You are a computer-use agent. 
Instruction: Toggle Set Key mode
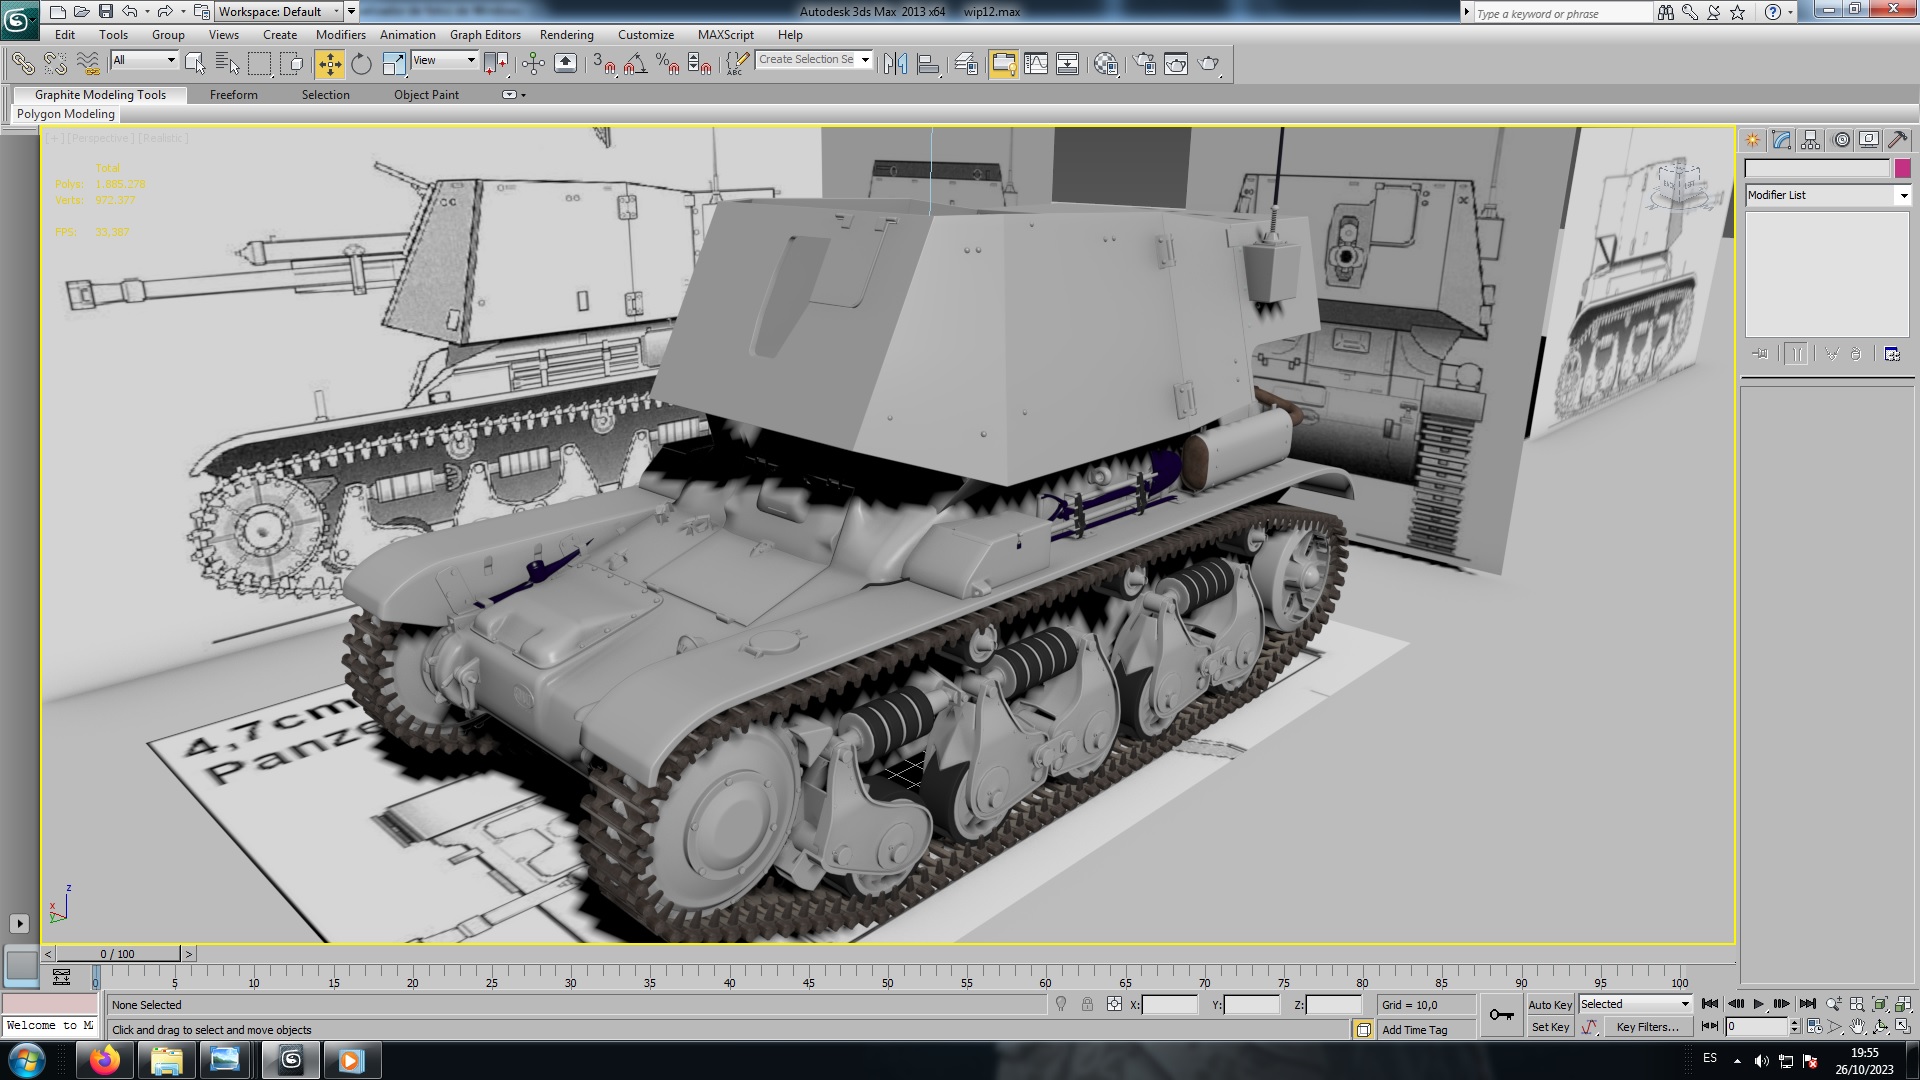coord(1549,1027)
